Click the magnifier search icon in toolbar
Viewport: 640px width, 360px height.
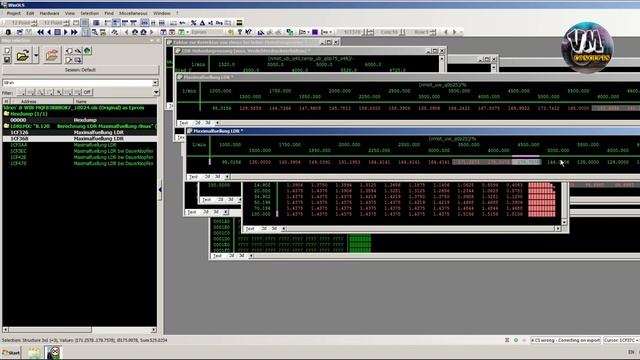94,32
